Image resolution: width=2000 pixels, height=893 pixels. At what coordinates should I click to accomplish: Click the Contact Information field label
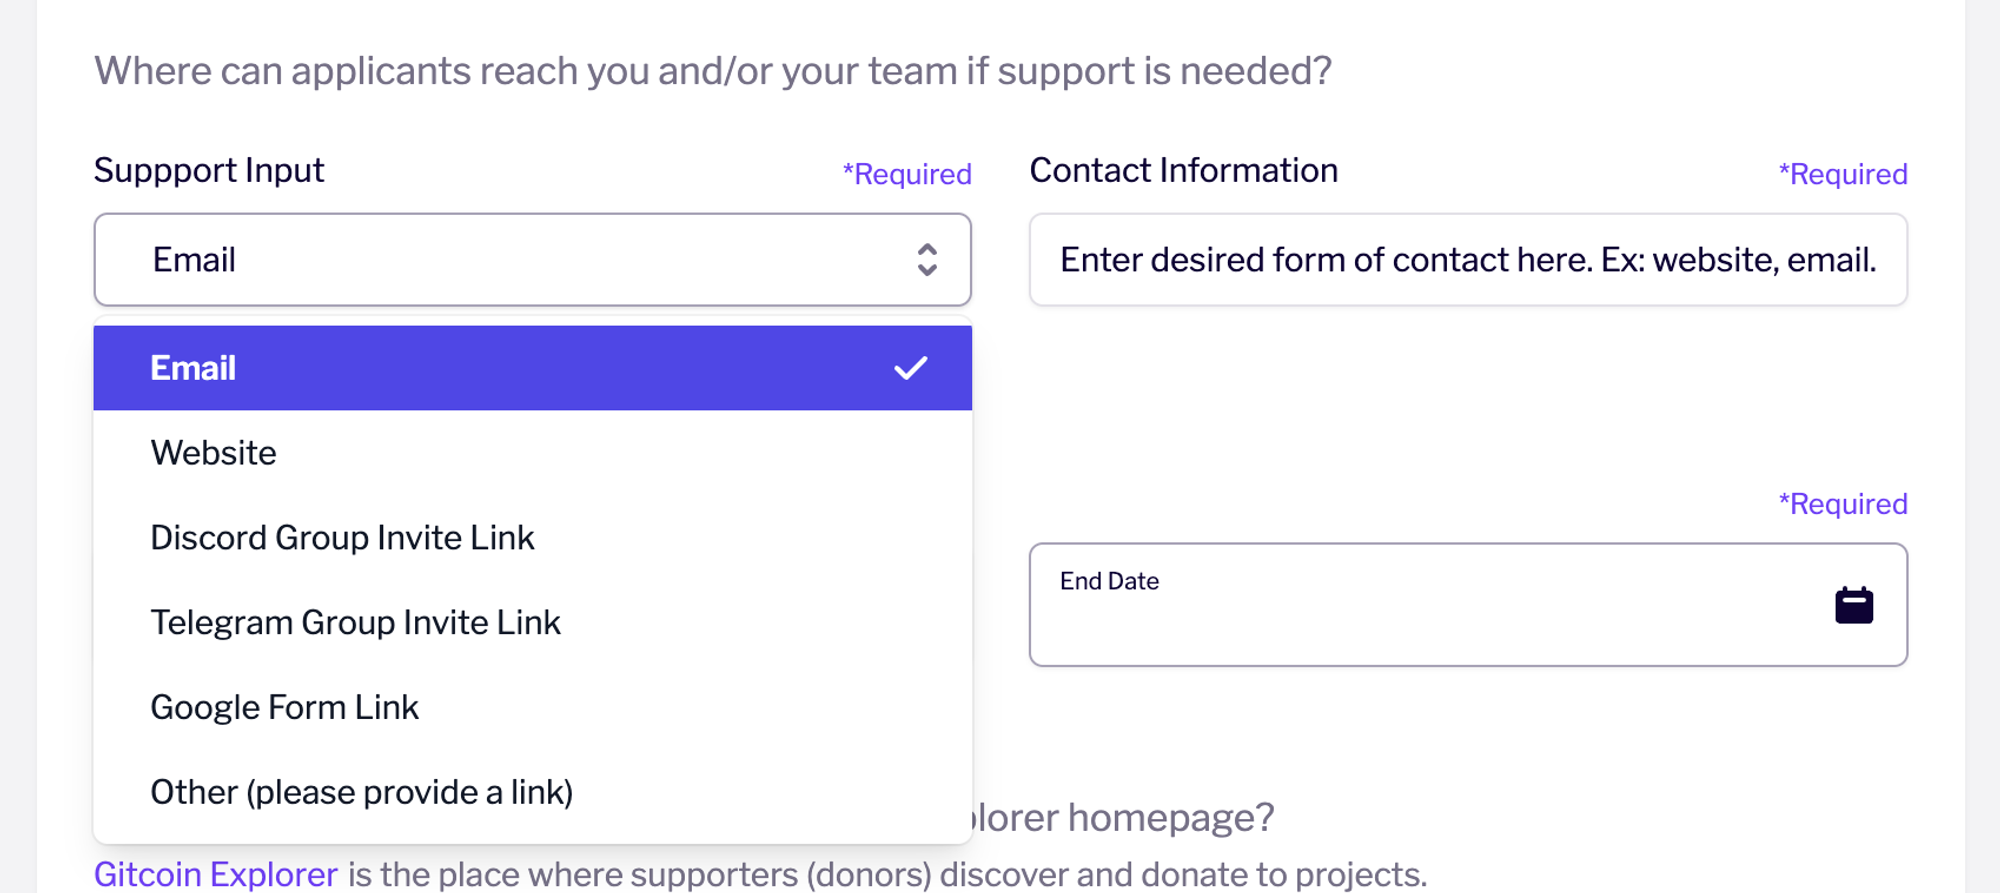pyautogui.click(x=1184, y=171)
